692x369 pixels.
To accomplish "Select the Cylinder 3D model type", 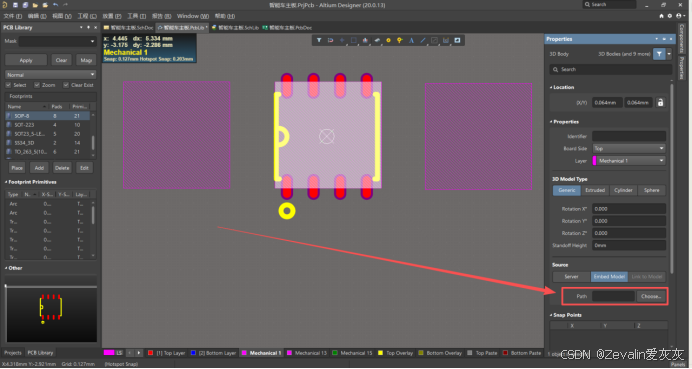I will coord(623,190).
